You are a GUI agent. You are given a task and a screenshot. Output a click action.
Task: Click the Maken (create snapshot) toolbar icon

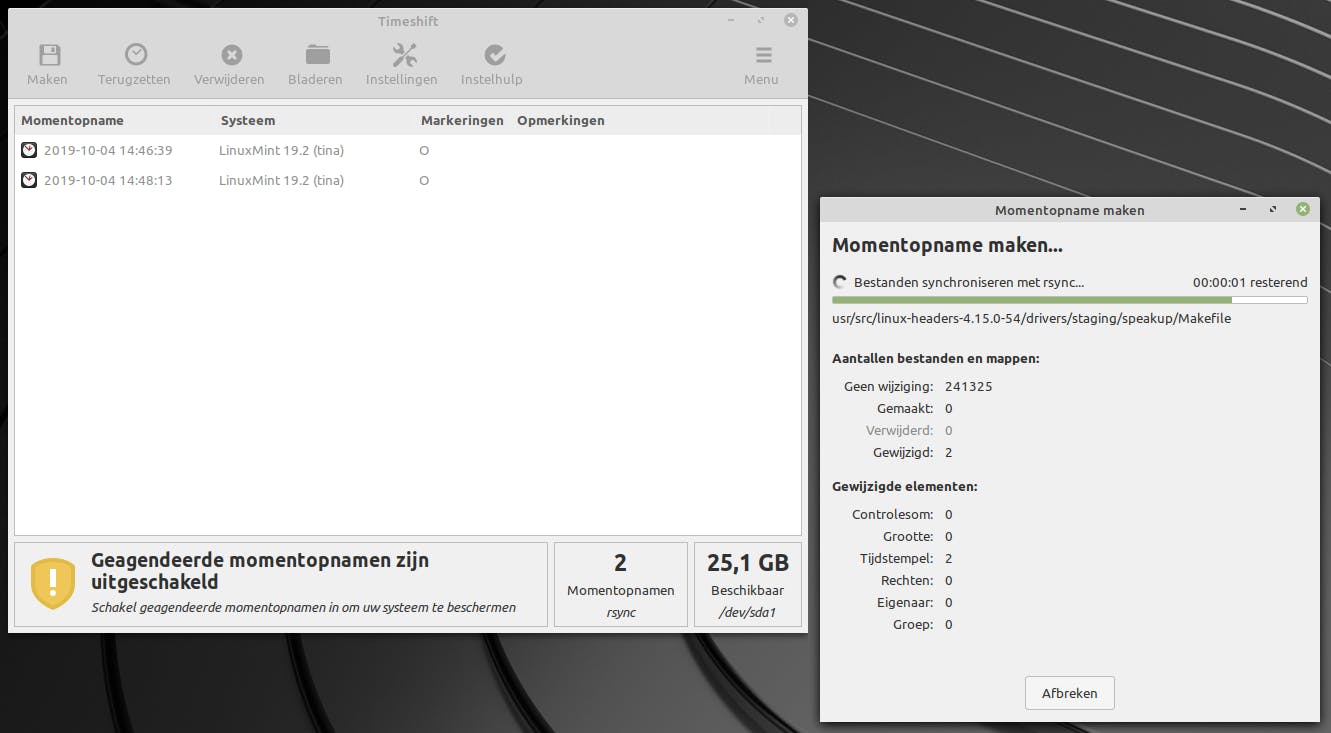[x=48, y=55]
